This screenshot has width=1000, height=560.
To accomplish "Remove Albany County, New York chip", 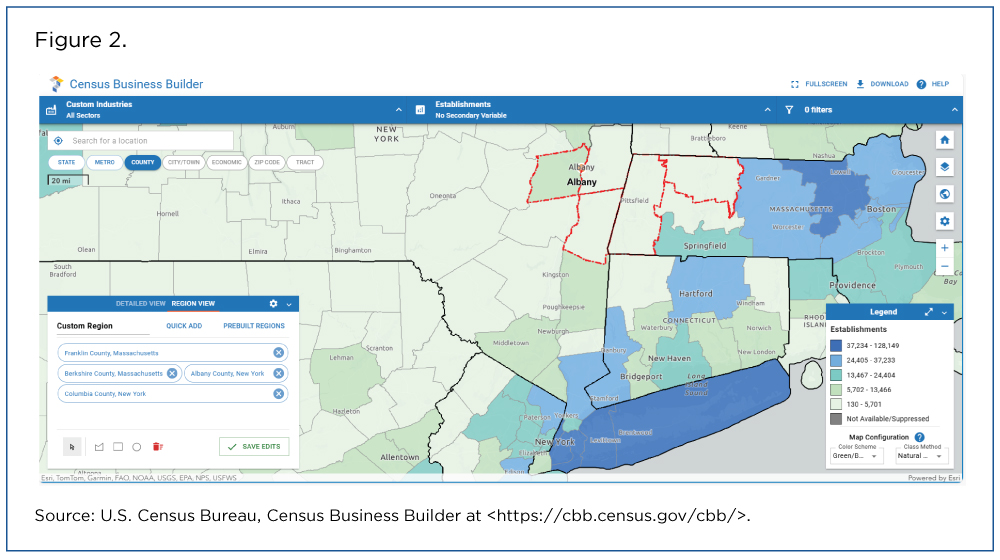I will [279, 374].
